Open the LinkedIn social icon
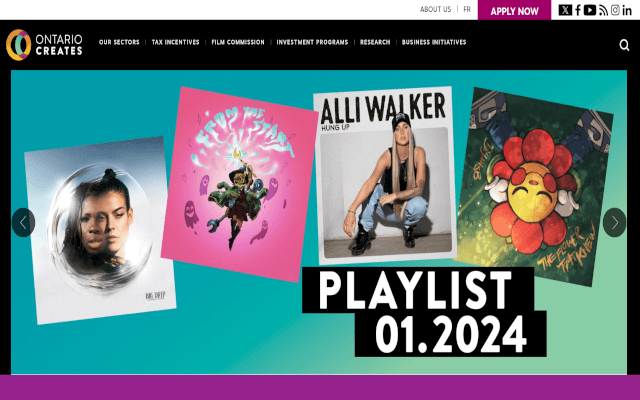Screen dimensions: 640x400 click(627, 10)
